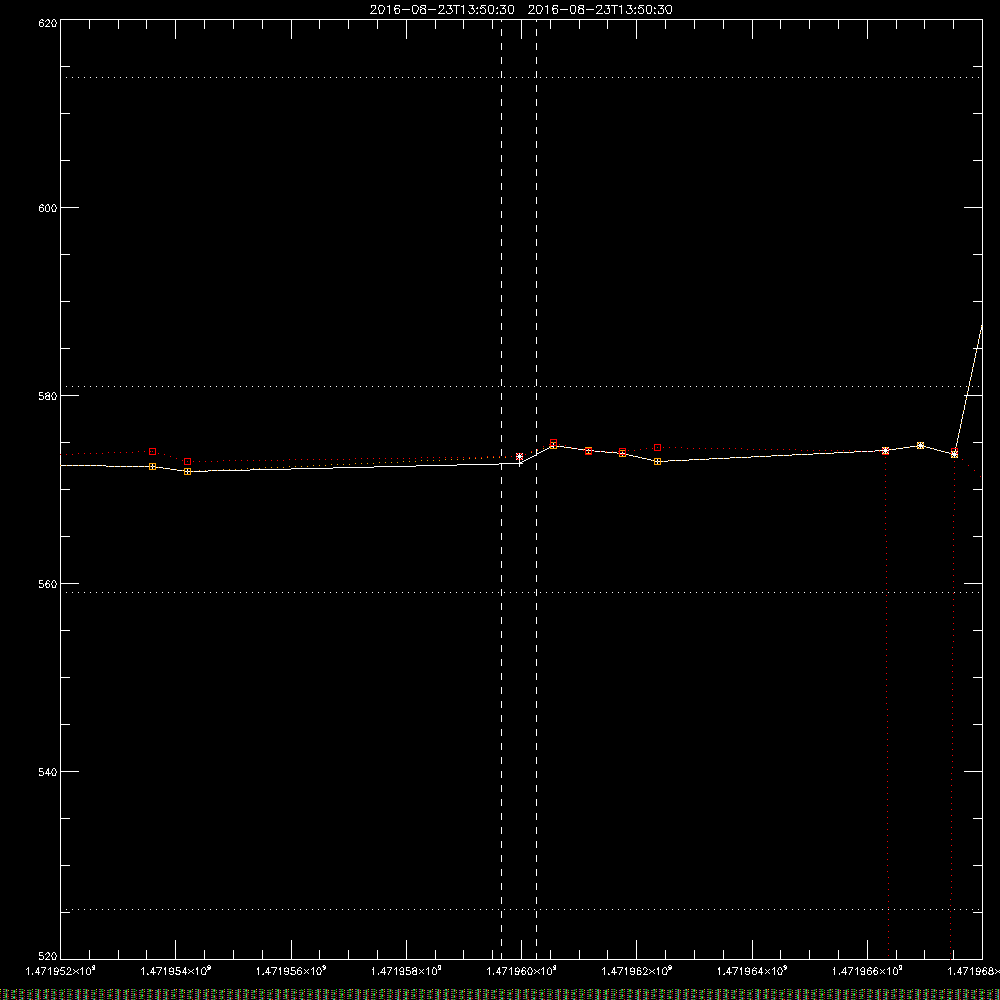
Task: Click the second 2016-08-23T13:50:30 timestamp in the title
Action: point(599,10)
